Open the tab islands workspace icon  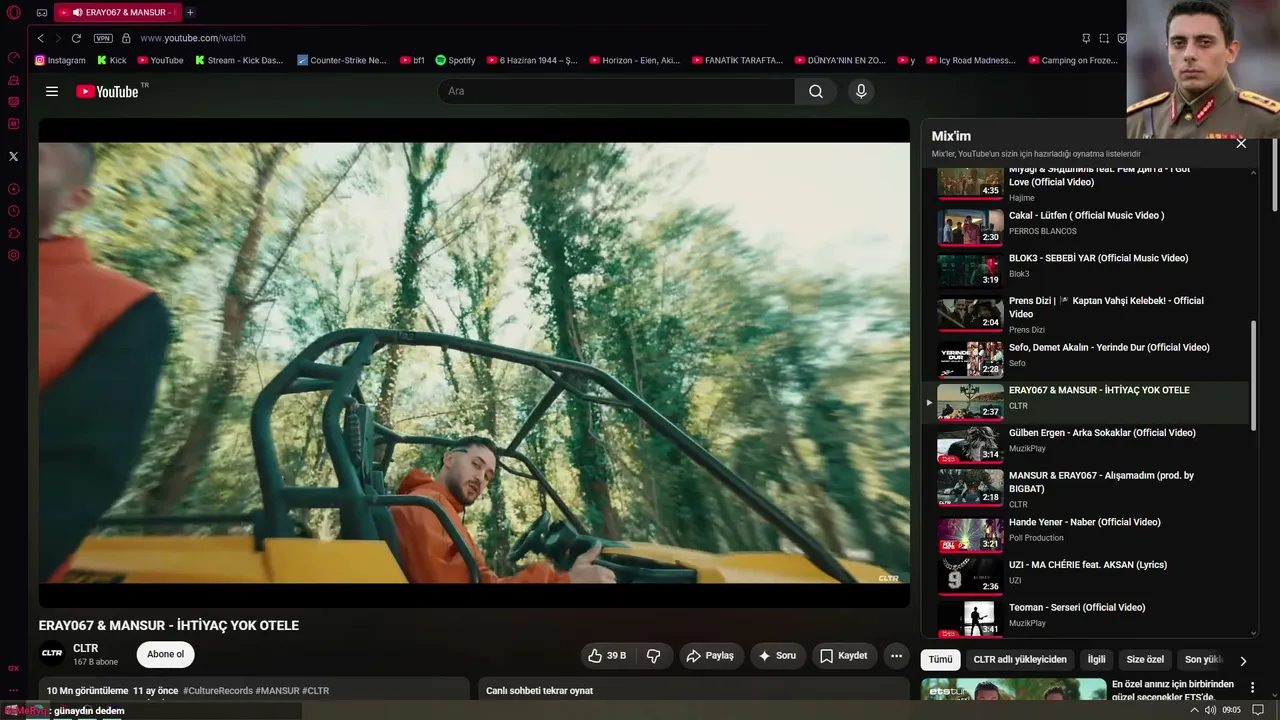coord(42,13)
